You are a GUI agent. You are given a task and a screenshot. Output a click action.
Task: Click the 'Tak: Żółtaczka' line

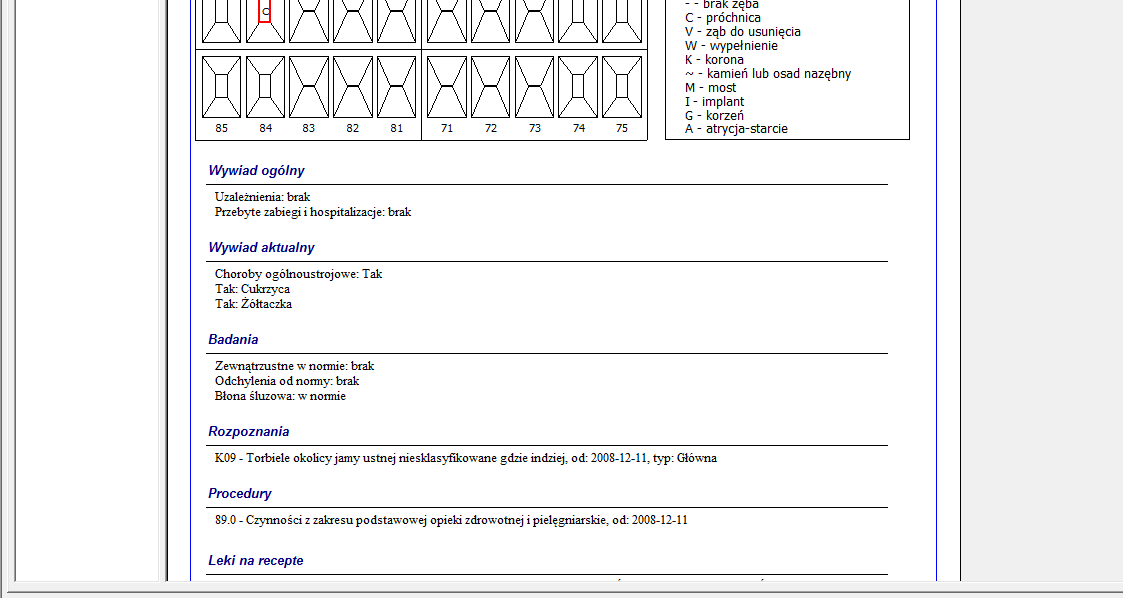[254, 304]
